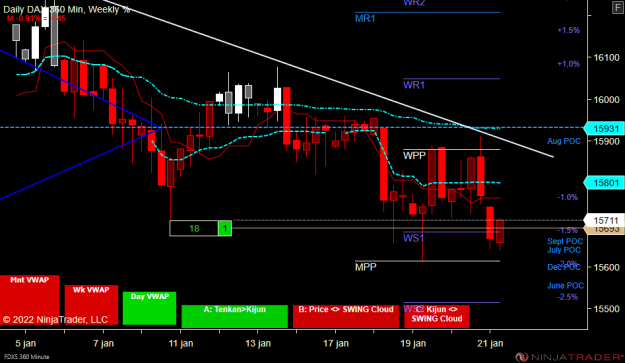Click the 11 jan date on time axis
The height and width of the screenshot is (363, 625).
pyautogui.click(x=181, y=343)
